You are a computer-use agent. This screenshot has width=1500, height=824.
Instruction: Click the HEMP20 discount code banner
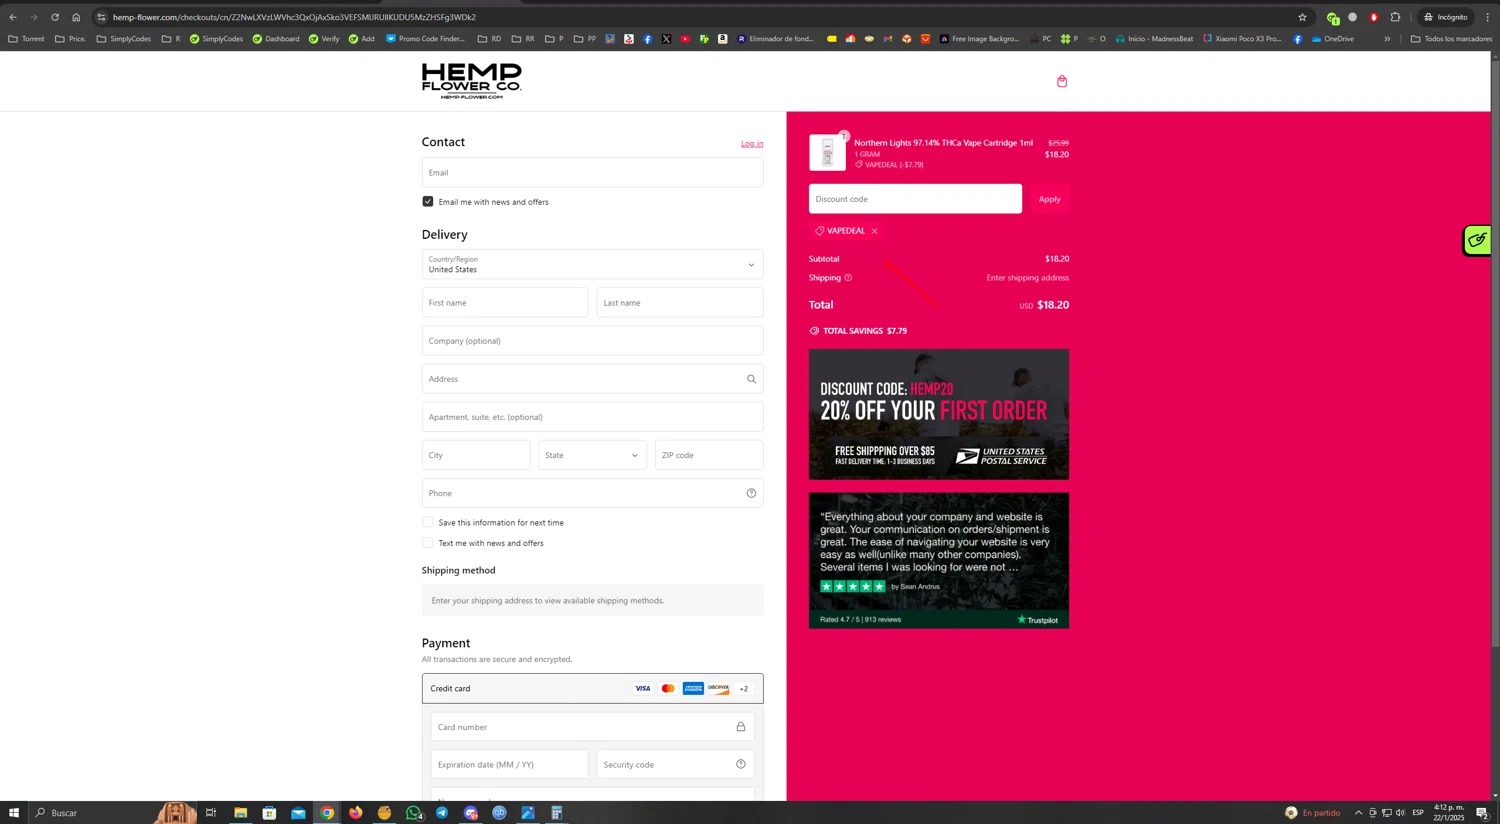click(939, 414)
